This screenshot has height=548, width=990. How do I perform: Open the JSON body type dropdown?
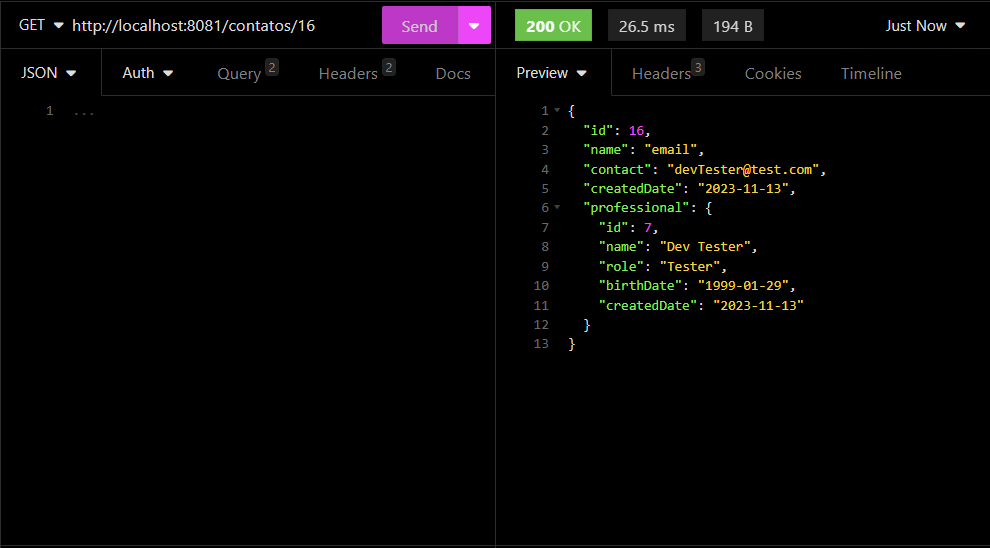point(49,73)
